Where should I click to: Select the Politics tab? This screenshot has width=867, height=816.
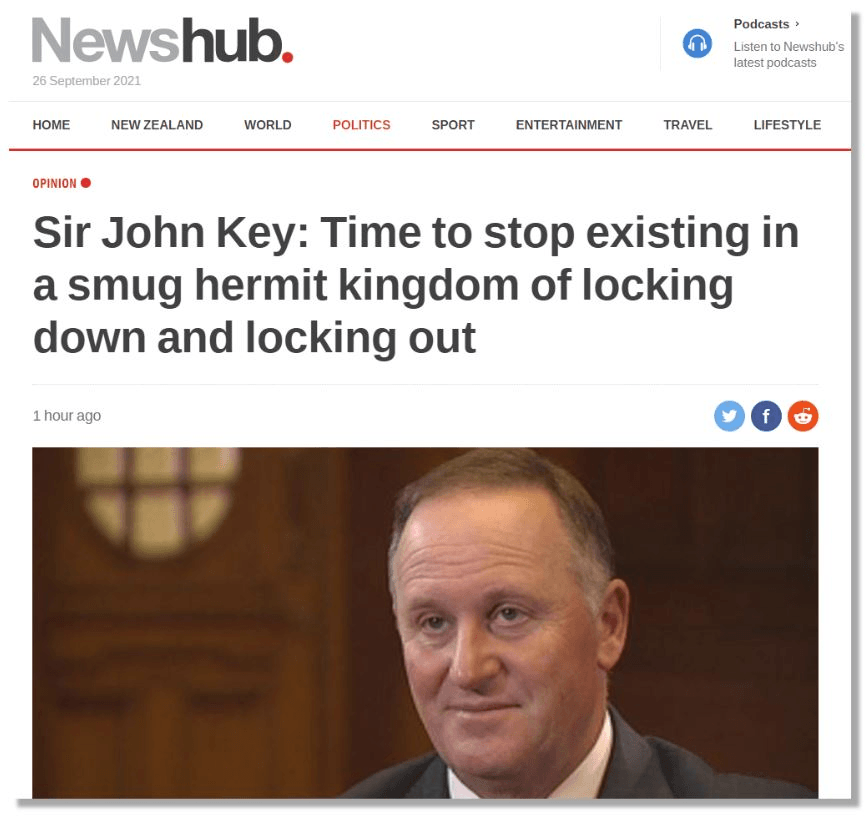362,125
